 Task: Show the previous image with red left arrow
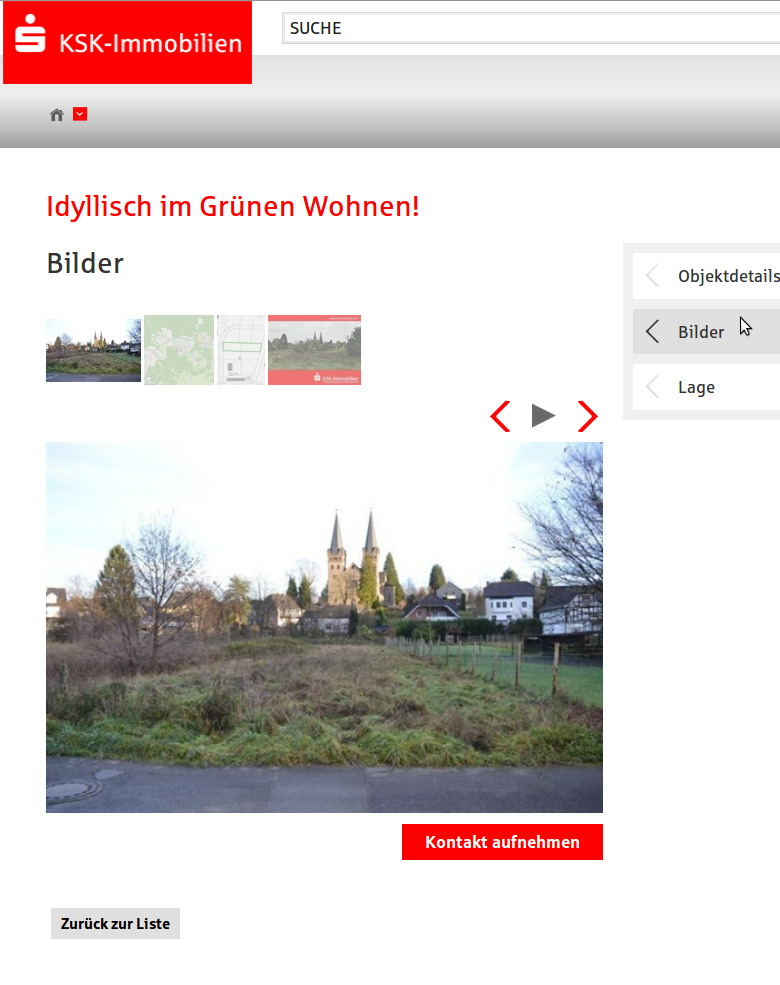point(501,416)
